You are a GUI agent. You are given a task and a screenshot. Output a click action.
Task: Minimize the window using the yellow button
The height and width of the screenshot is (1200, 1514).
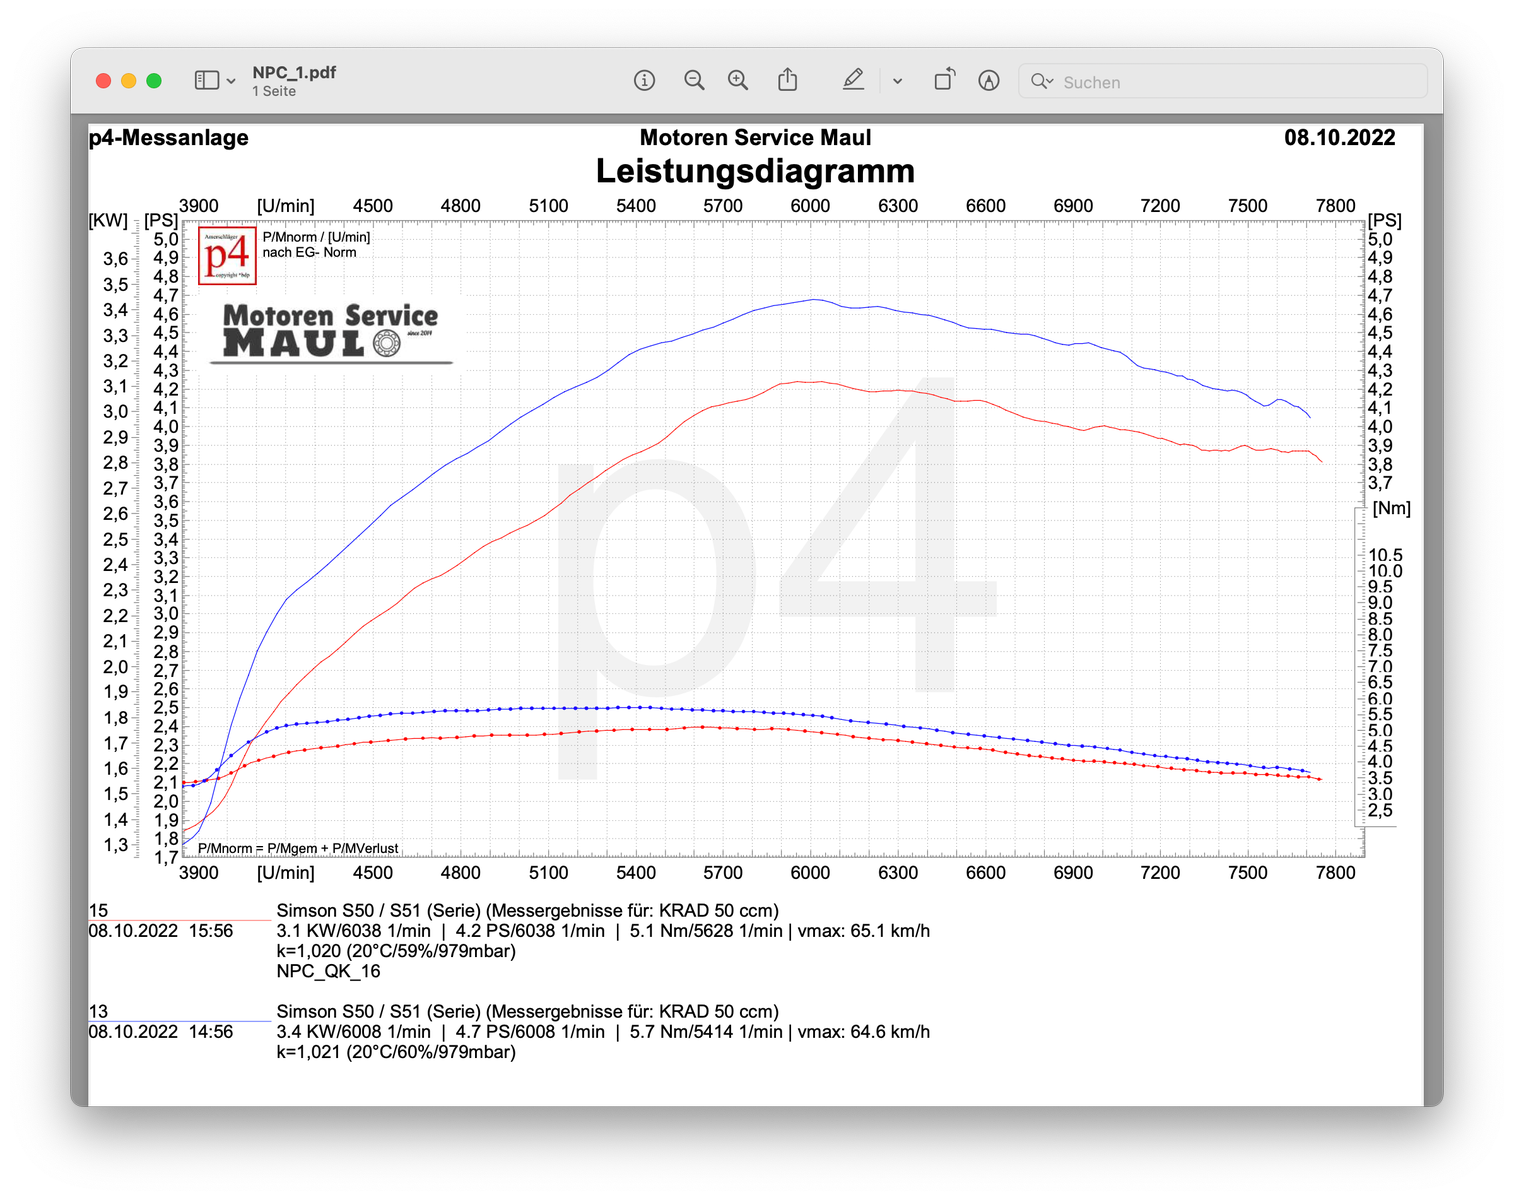(x=128, y=81)
